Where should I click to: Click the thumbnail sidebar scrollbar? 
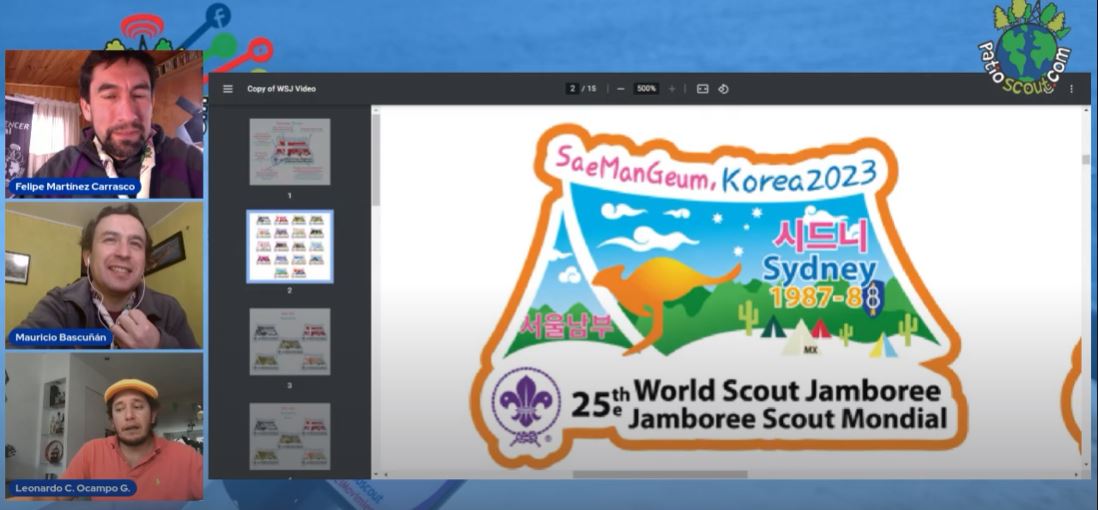pos(375,161)
